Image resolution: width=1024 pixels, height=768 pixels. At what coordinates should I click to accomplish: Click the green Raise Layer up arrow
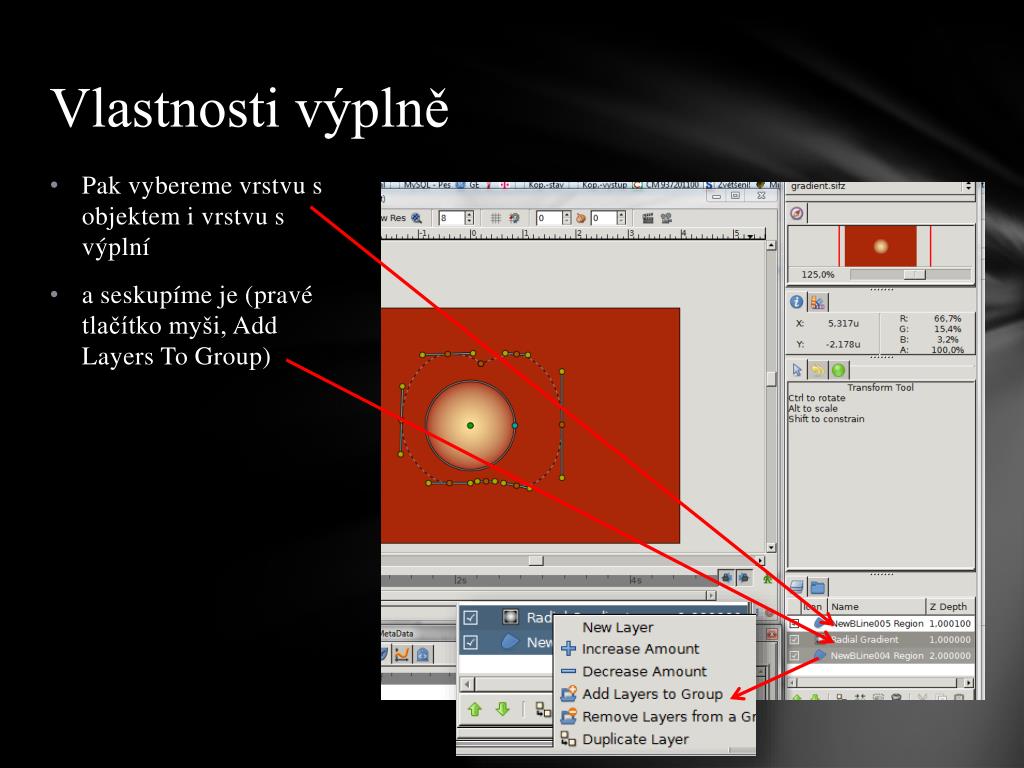click(x=475, y=709)
